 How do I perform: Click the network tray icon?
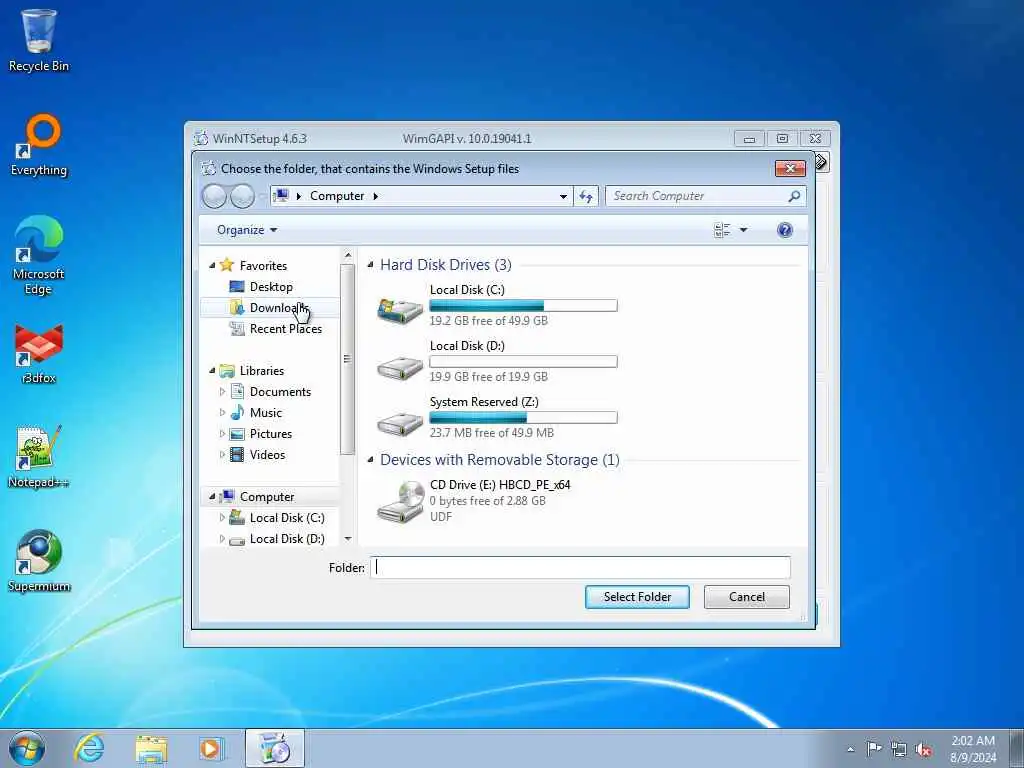pyautogui.click(x=899, y=749)
